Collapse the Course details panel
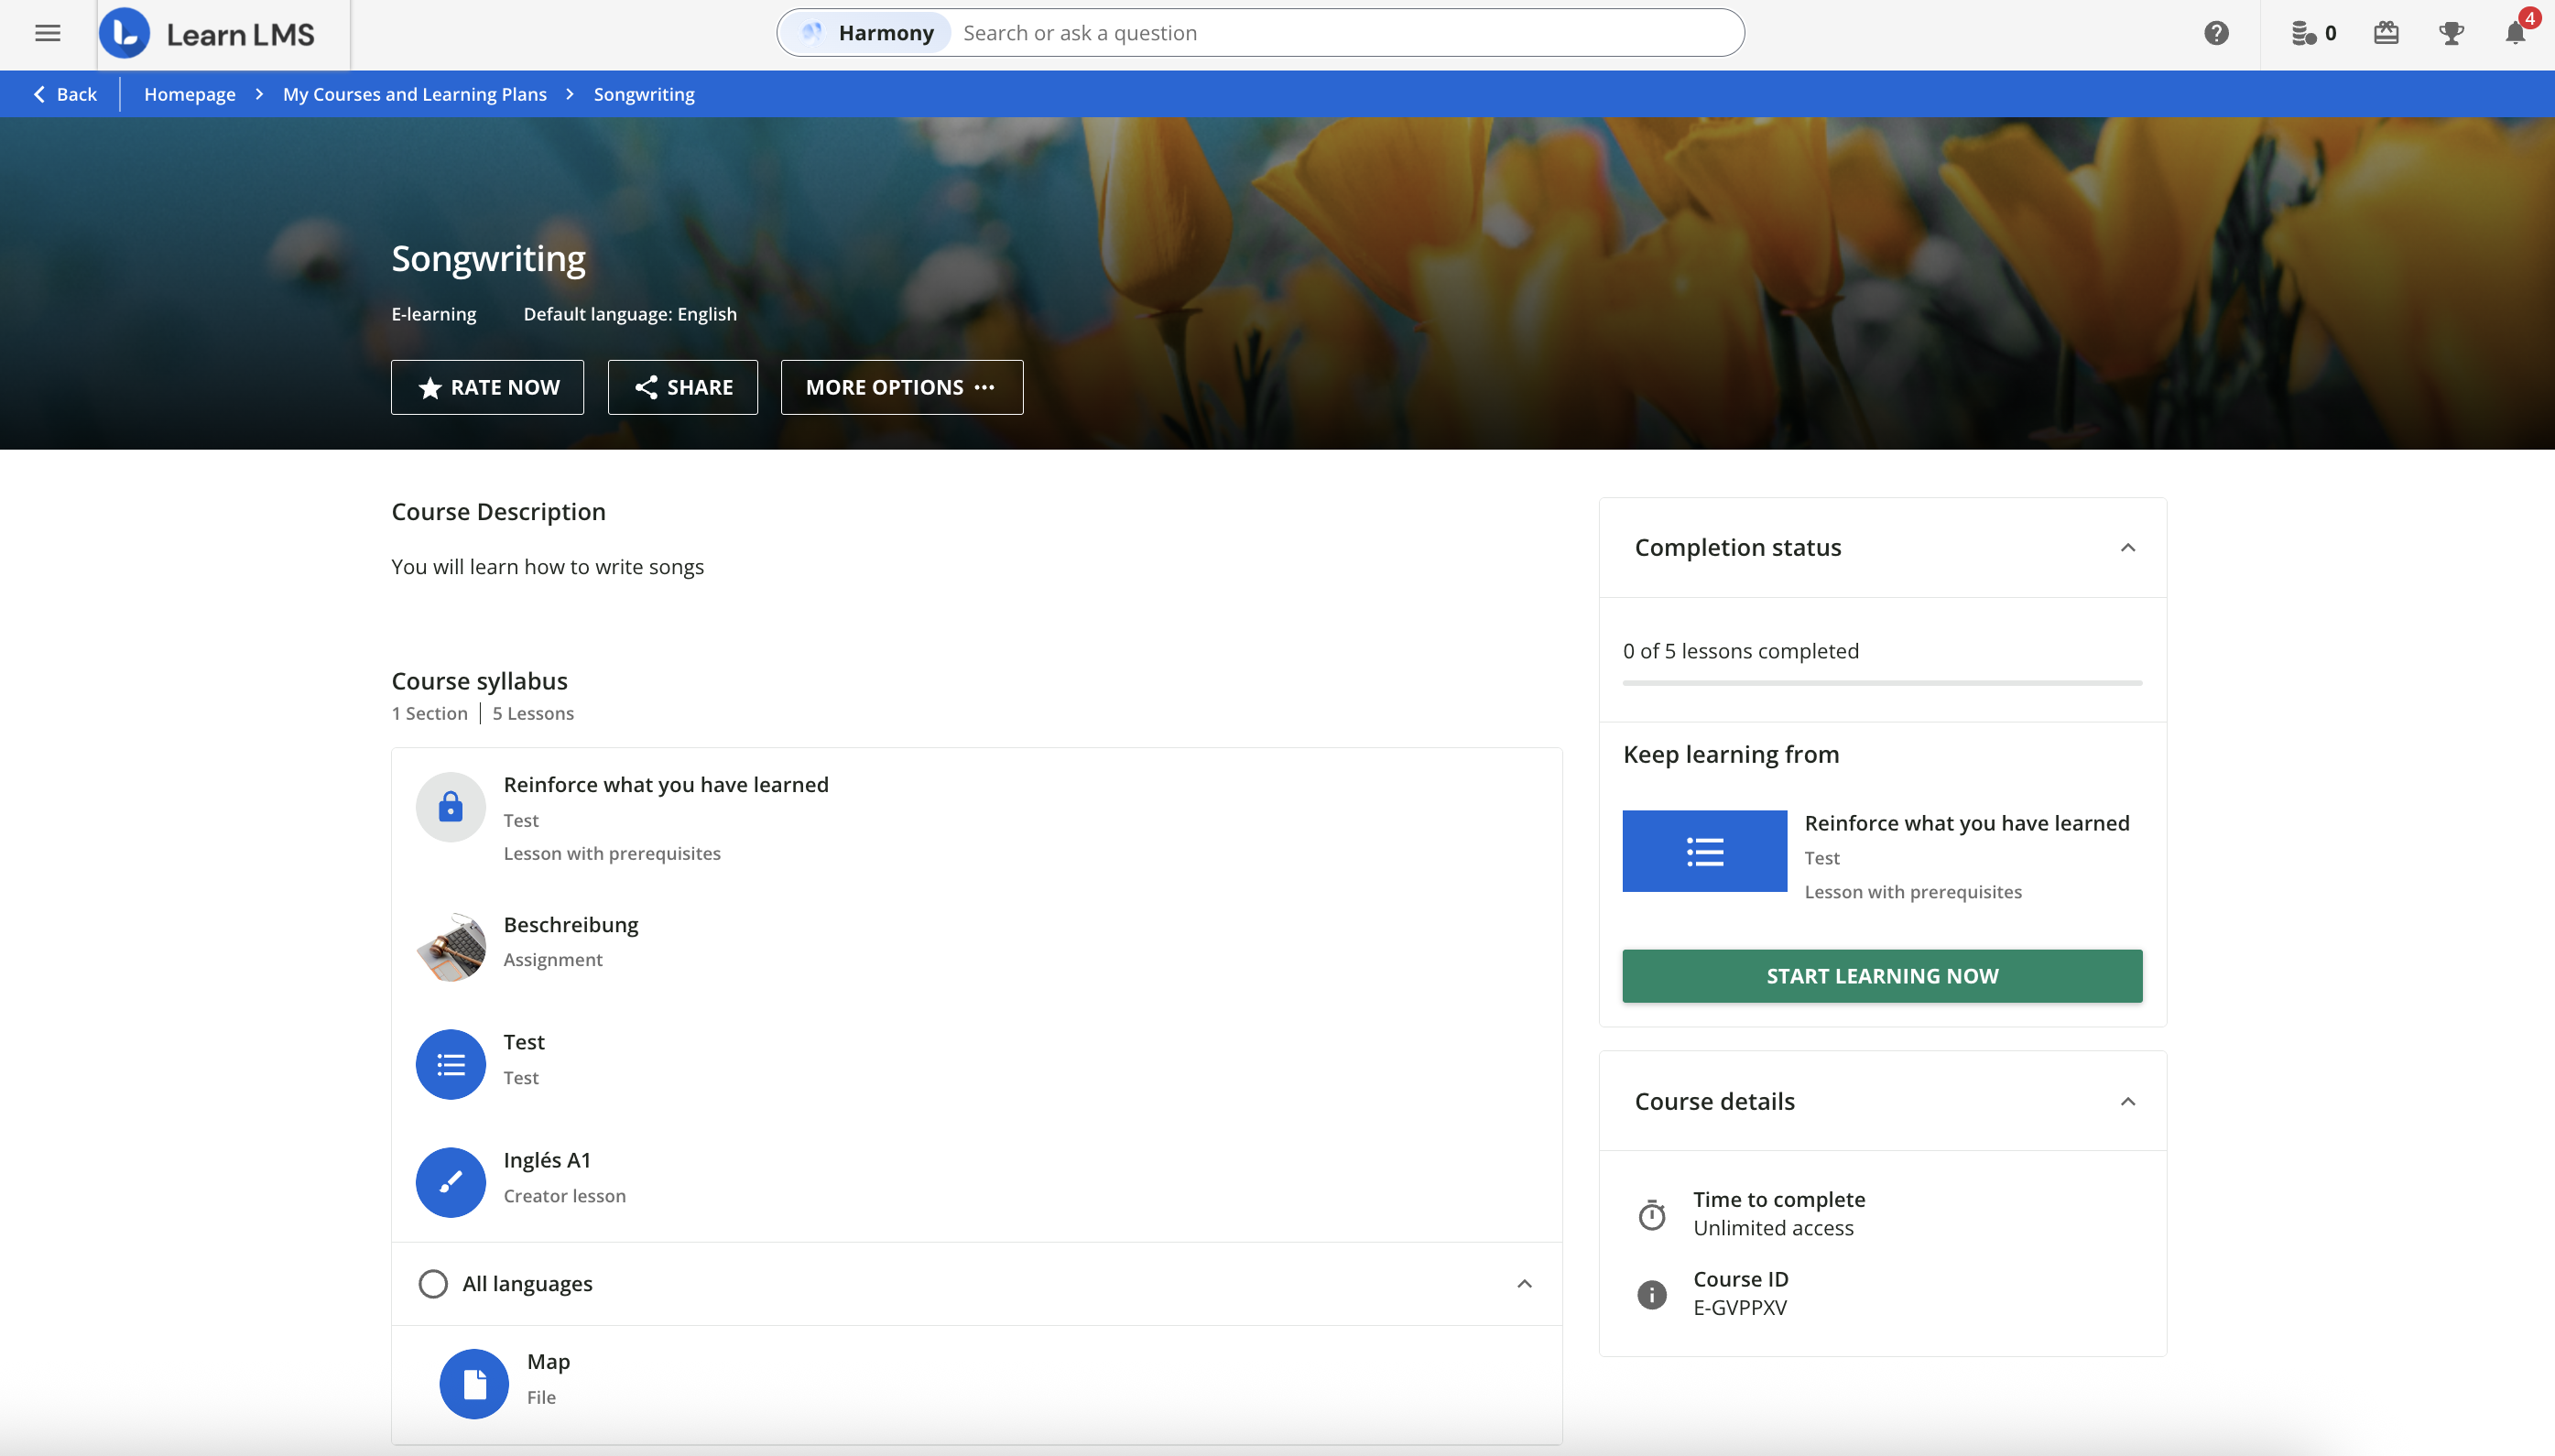 [x=2127, y=1101]
